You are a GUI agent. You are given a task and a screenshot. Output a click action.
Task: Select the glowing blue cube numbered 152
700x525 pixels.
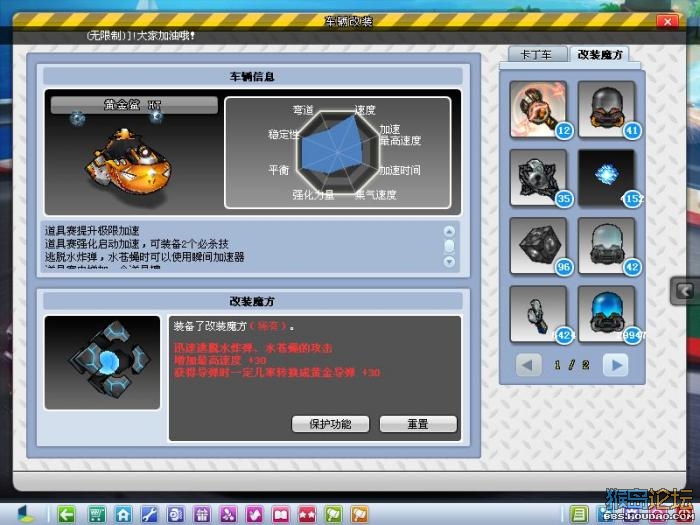click(x=607, y=177)
